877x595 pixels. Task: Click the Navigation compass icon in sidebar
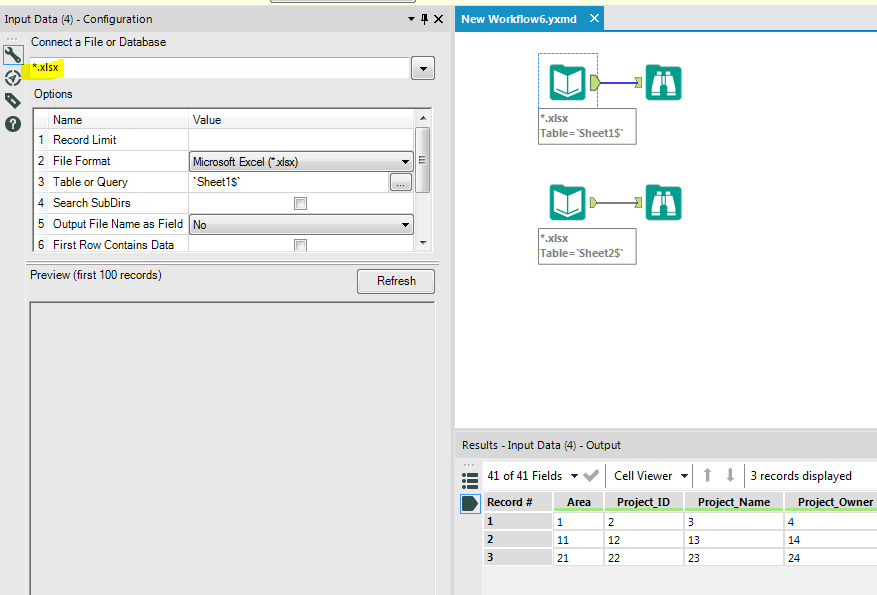pos(13,78)
